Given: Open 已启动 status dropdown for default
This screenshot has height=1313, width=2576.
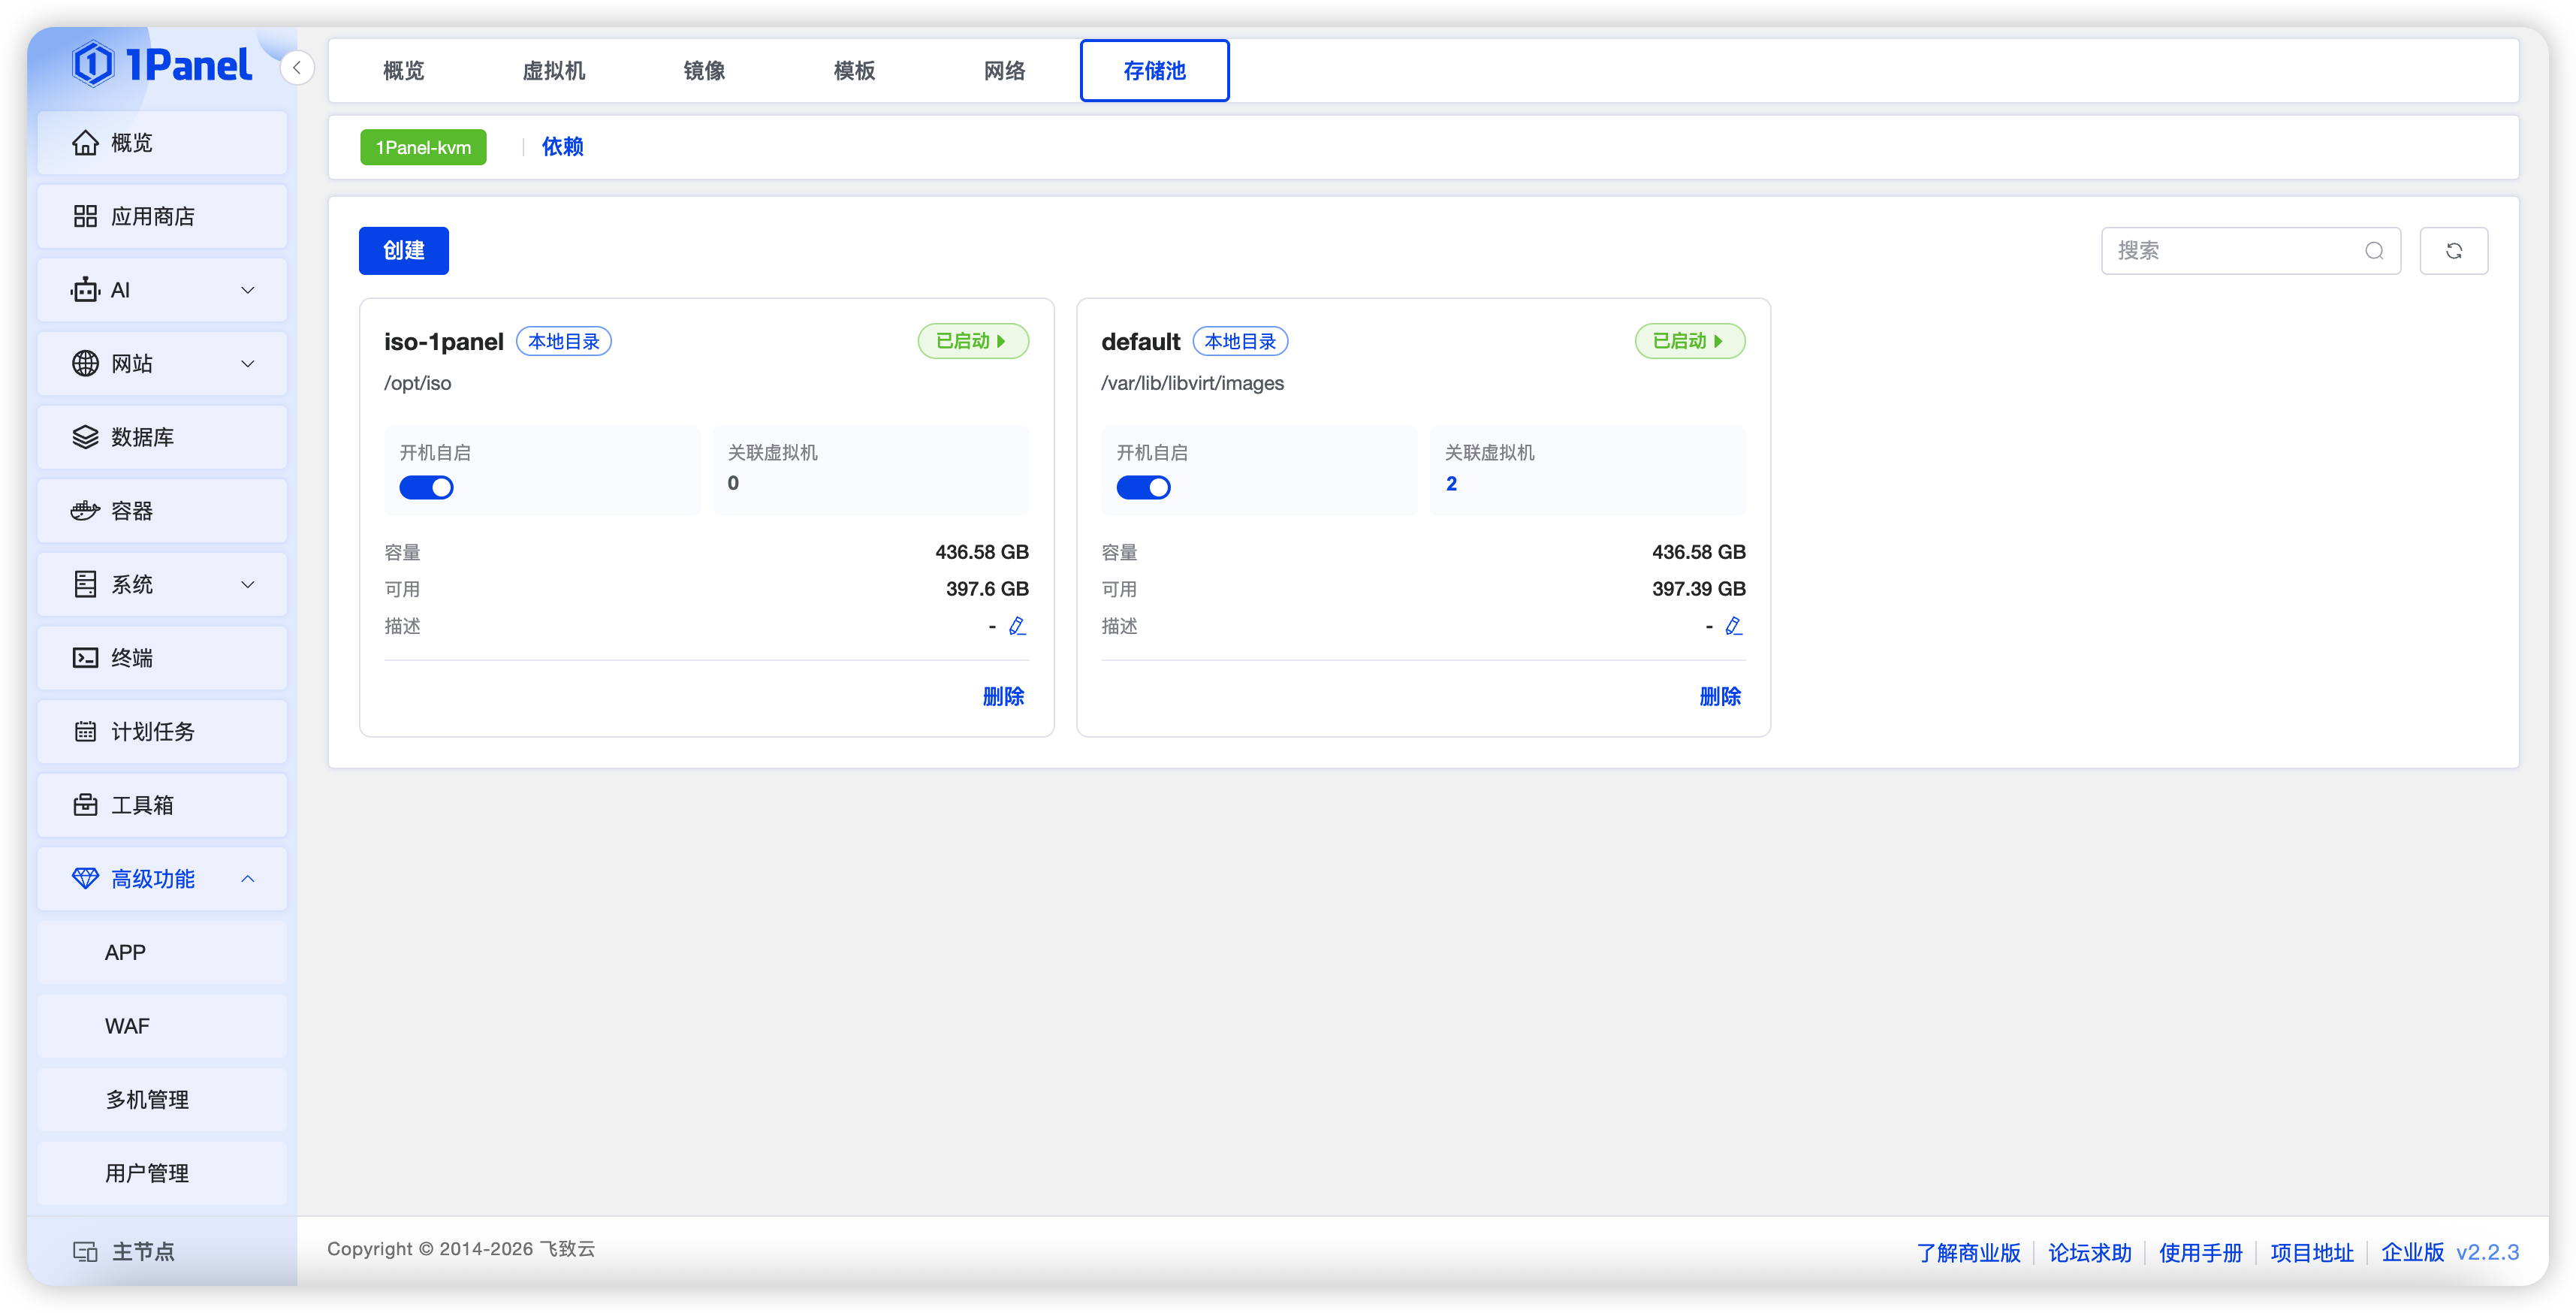Looking at the screenshot, I should coord(1690,342).
